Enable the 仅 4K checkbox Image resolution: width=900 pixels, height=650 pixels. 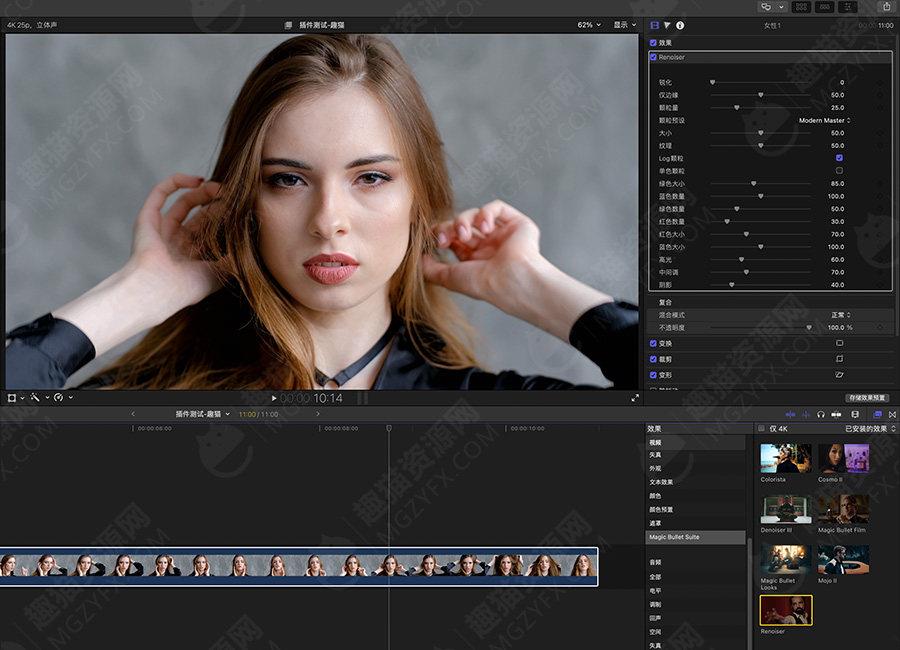point(761,429)
